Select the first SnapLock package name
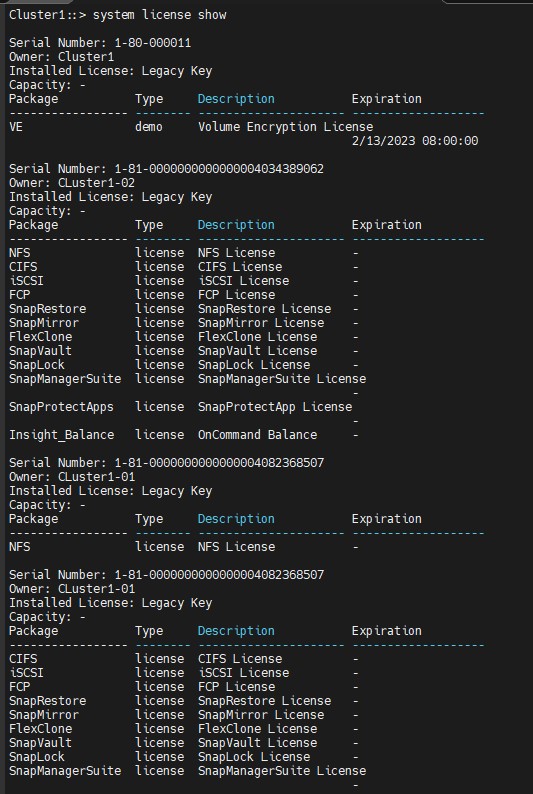The height and width of the screenshot is (794, 533). [37, 365]
